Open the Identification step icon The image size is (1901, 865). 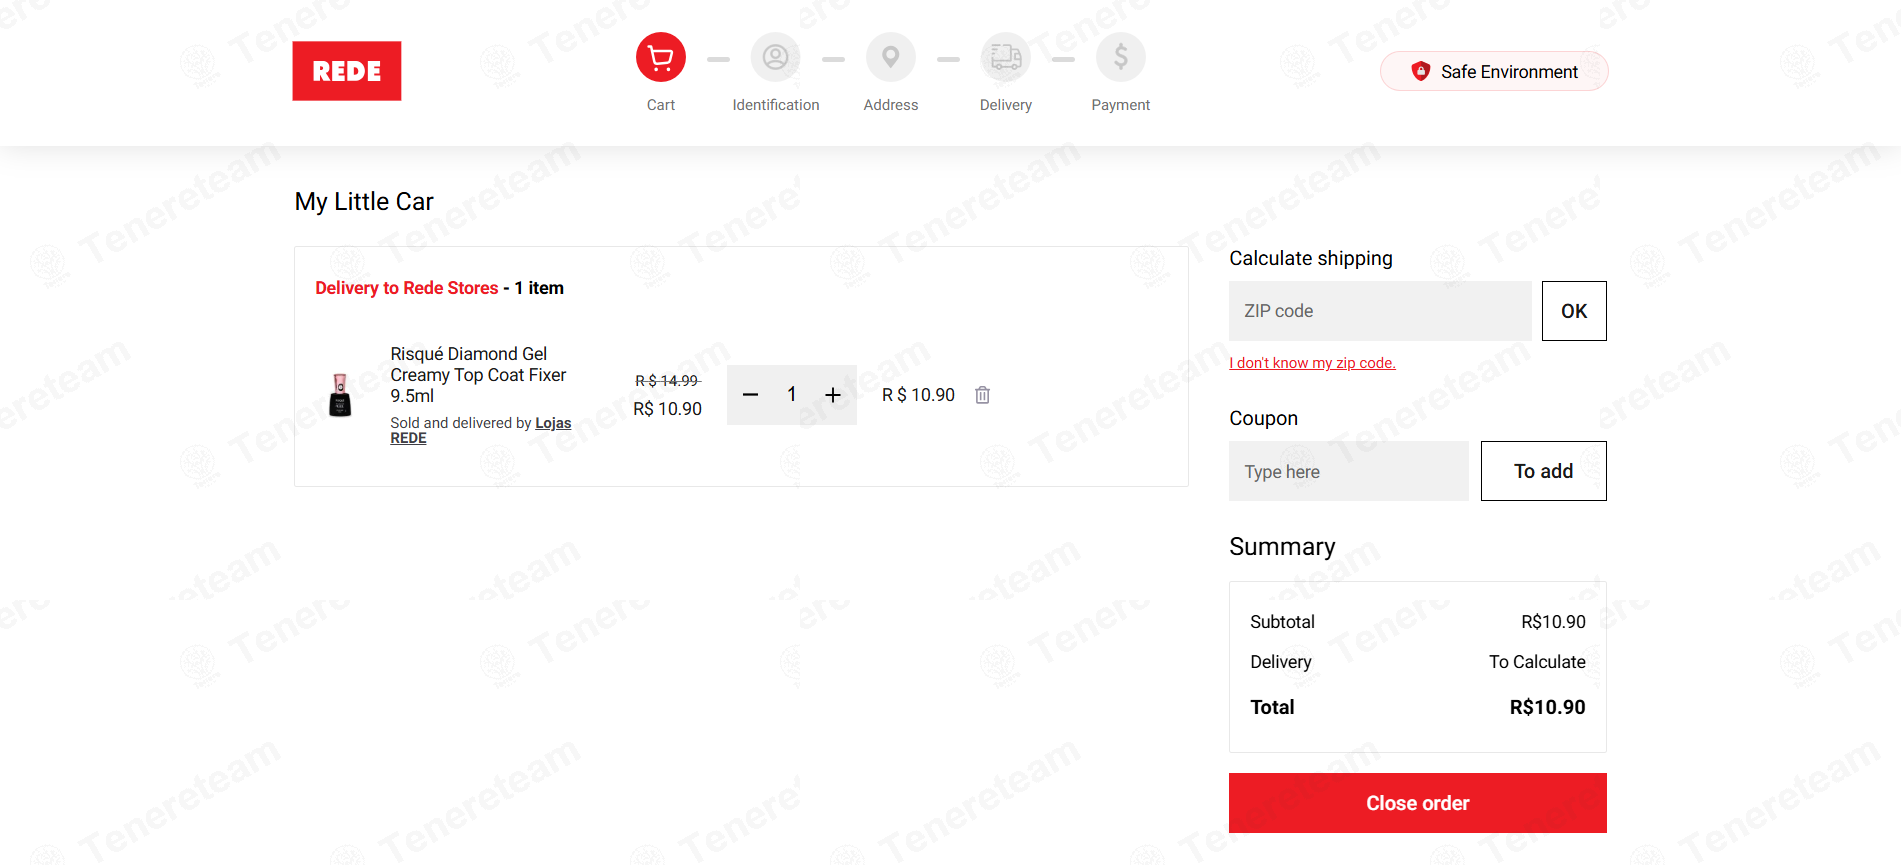click(776, 58)
